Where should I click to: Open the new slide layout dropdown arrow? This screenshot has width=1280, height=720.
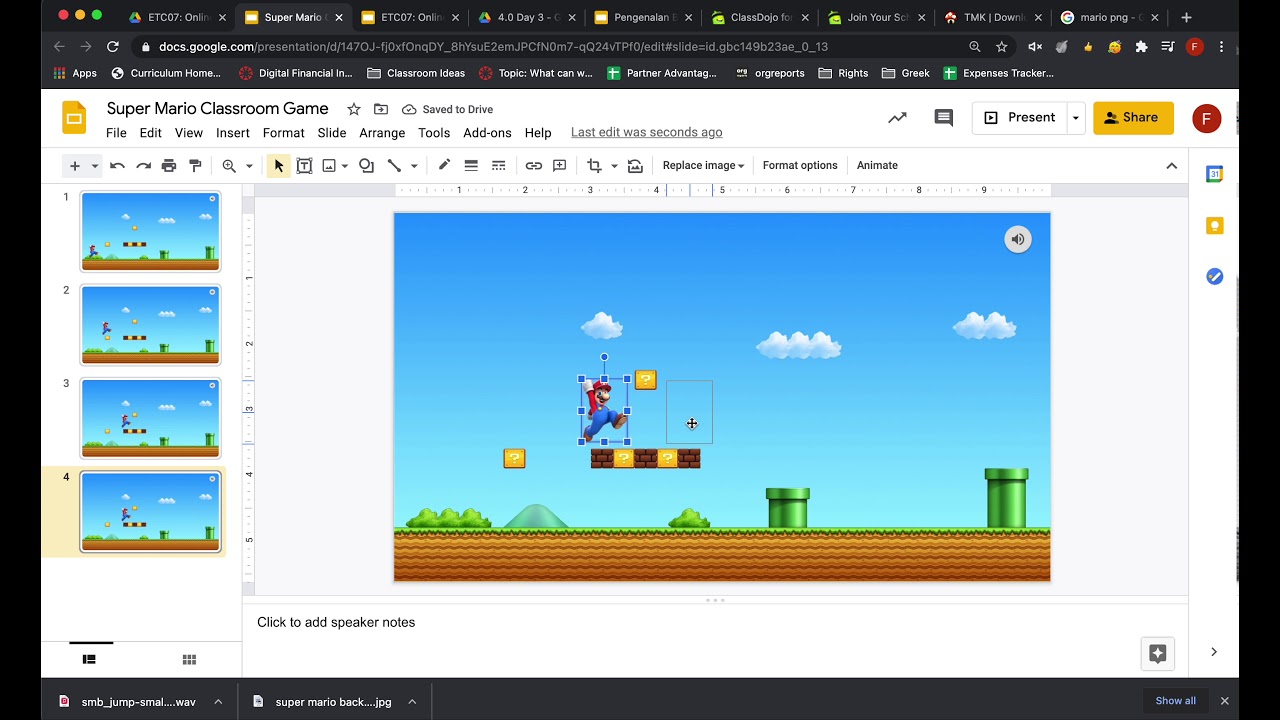pyautogui.click(x=94, y=166)
